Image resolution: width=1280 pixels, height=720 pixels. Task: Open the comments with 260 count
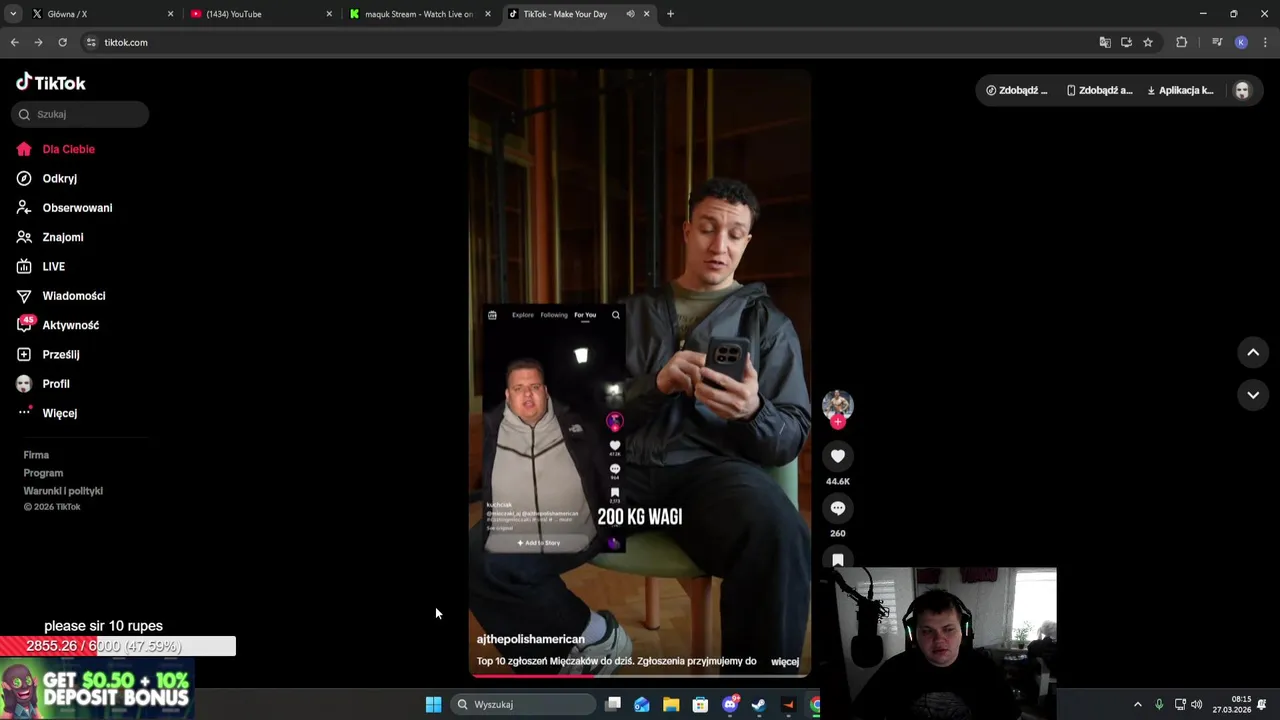pos(838,508)
